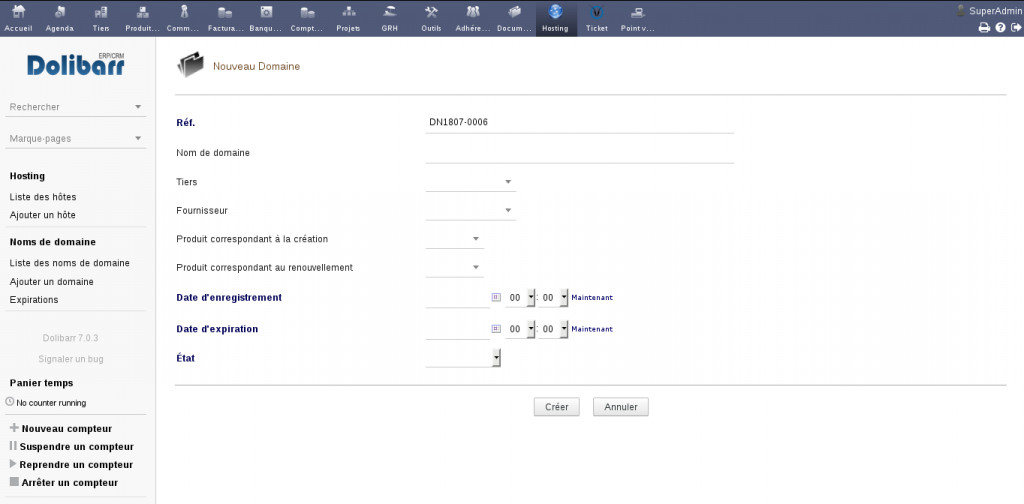
Task: Expand the Fournisseur dropdown
Action: [x=470, y=211]
